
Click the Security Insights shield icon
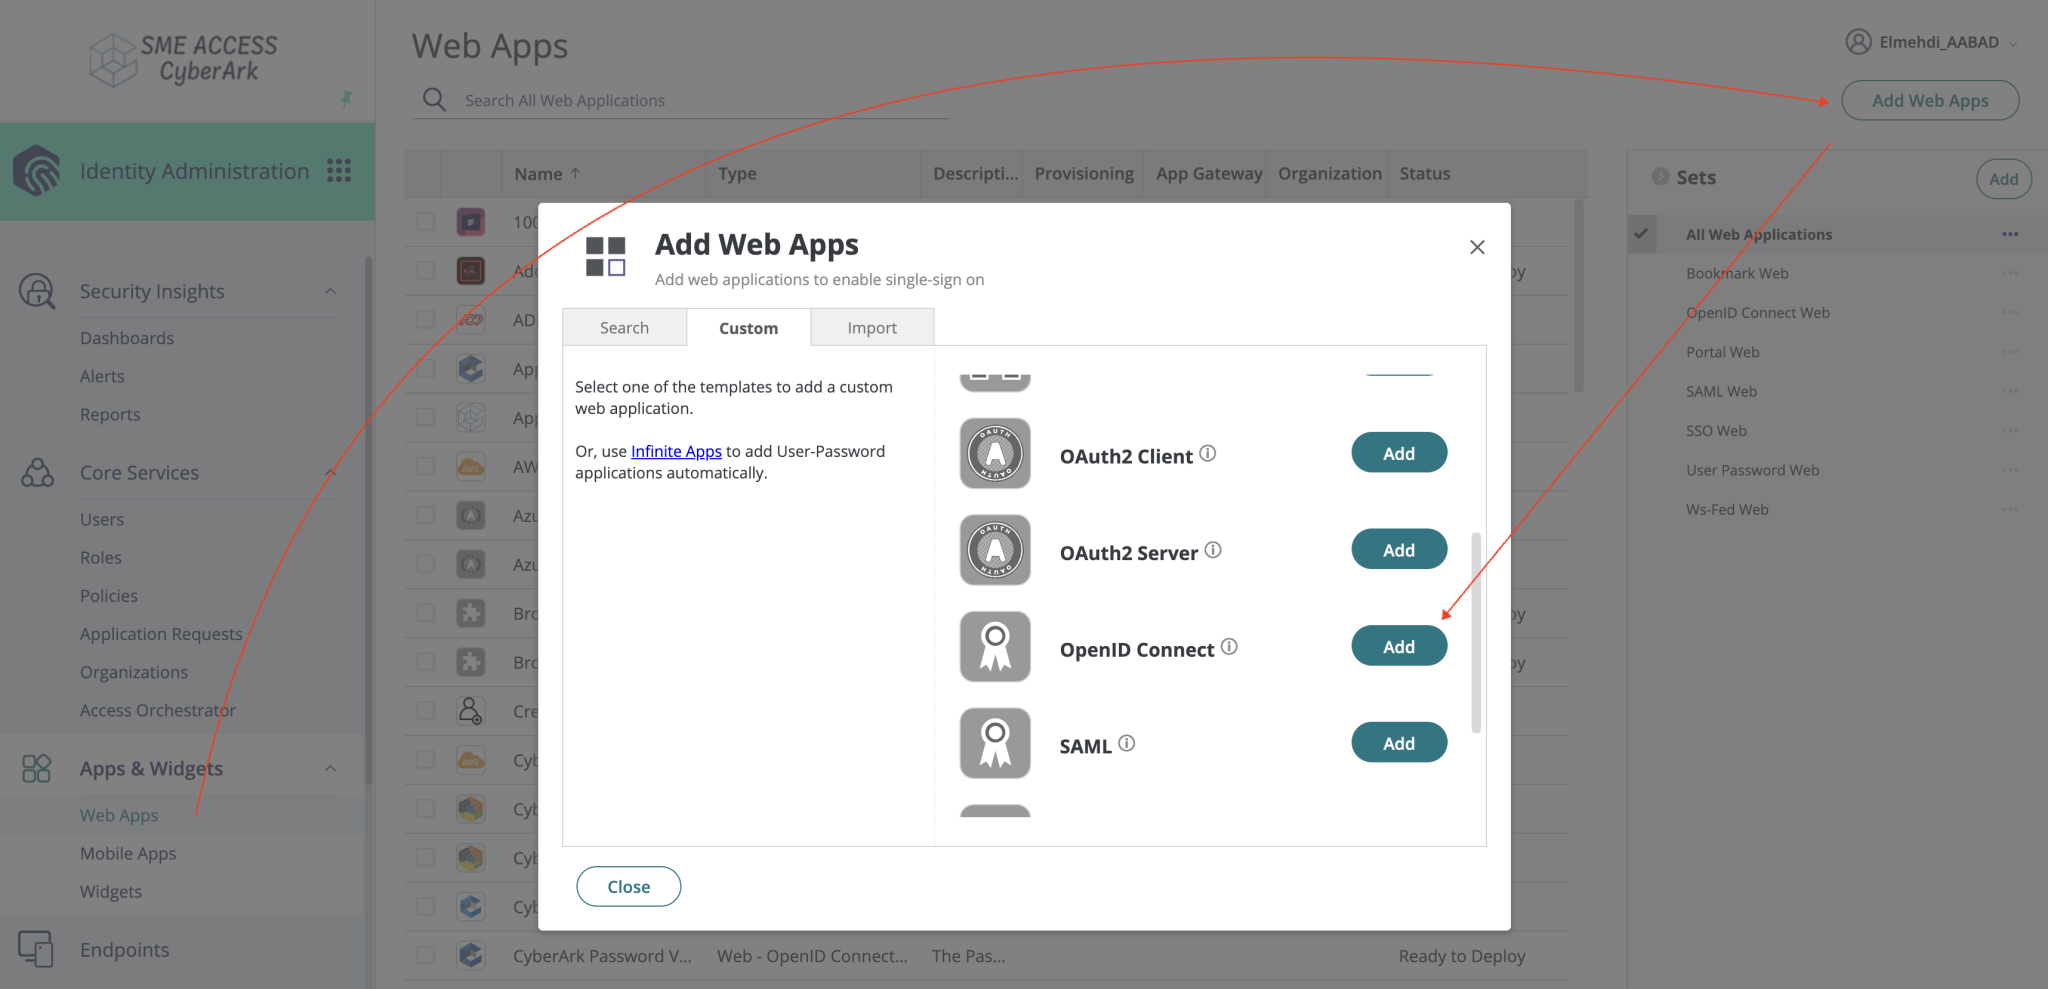pos(37,291)
